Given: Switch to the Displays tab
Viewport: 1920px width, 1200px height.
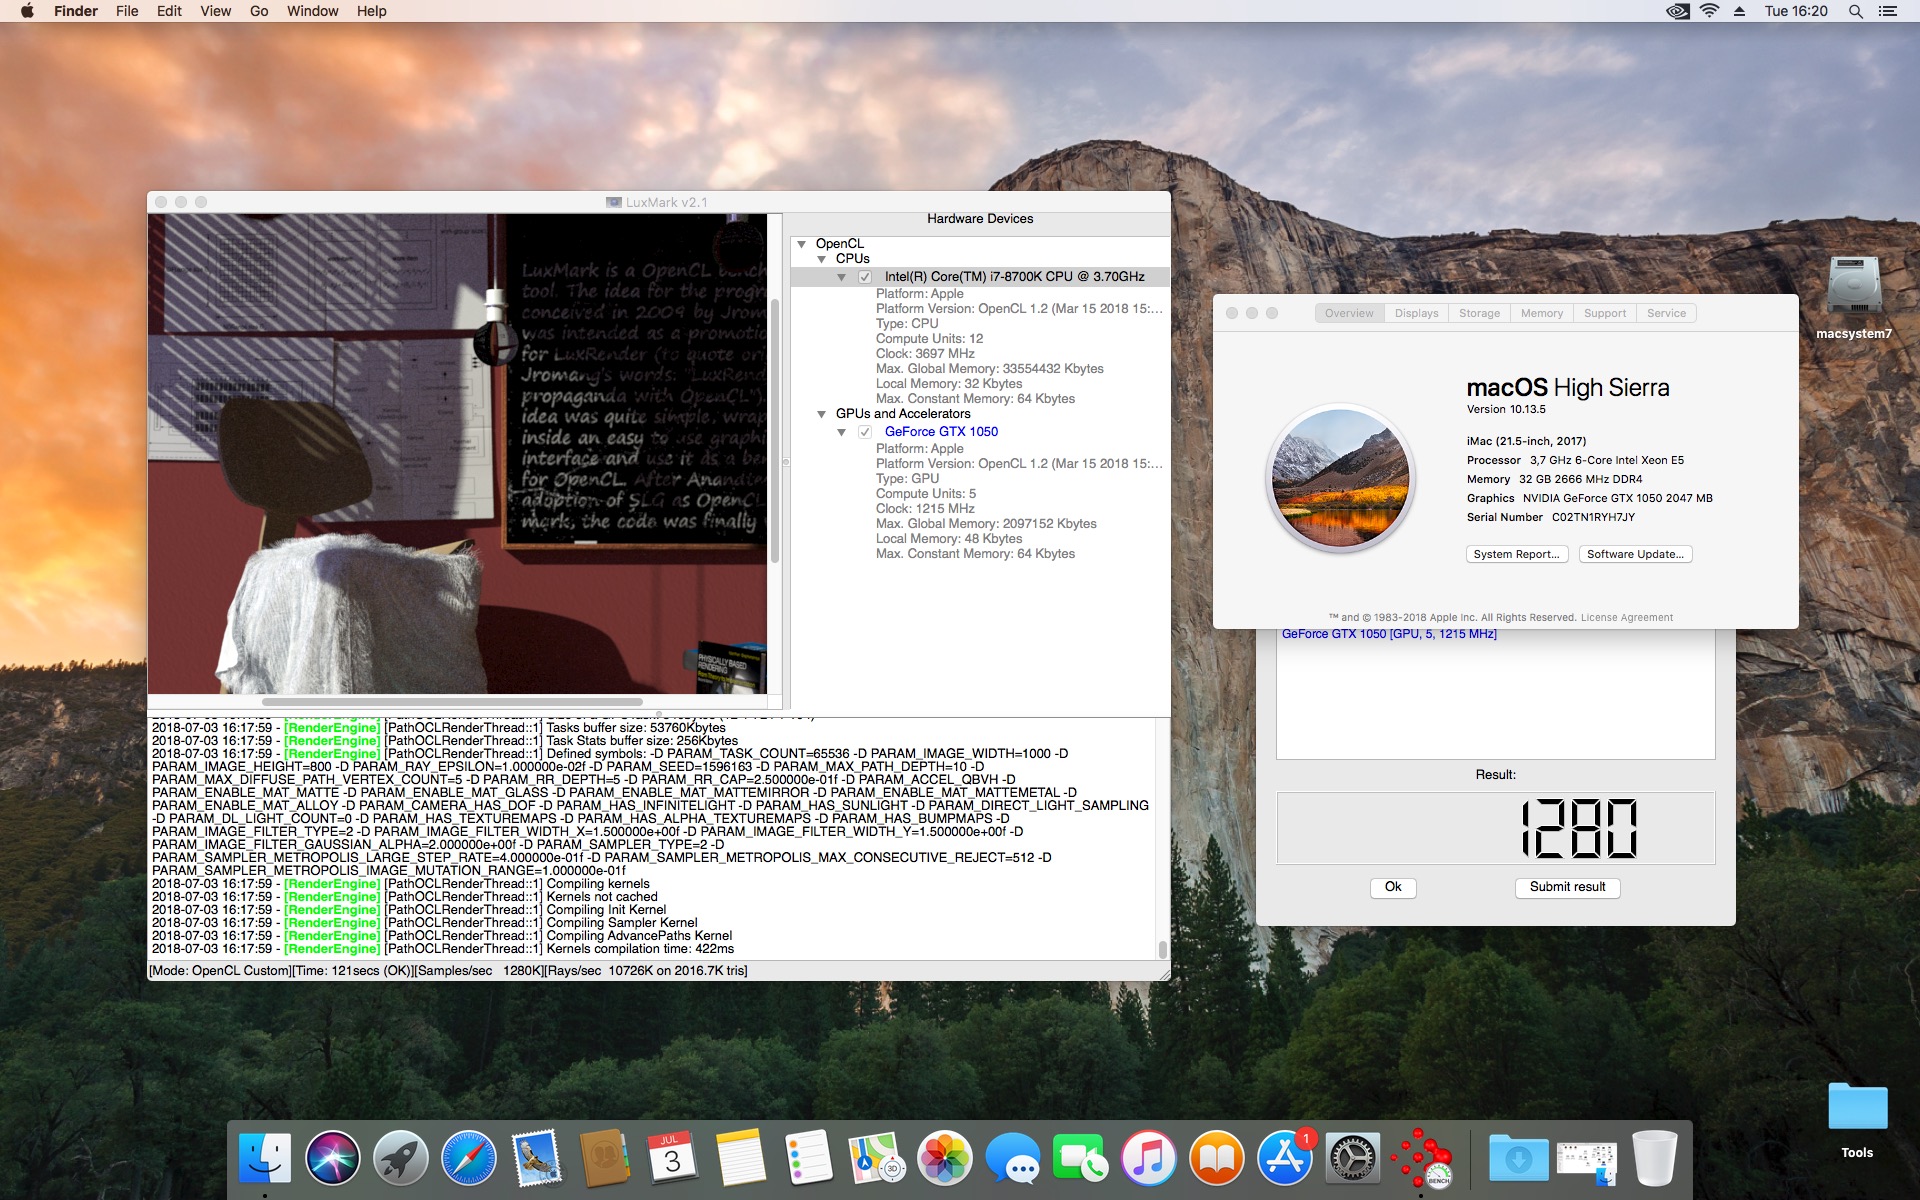Looking at the screenshot, I should (1416, 313).
